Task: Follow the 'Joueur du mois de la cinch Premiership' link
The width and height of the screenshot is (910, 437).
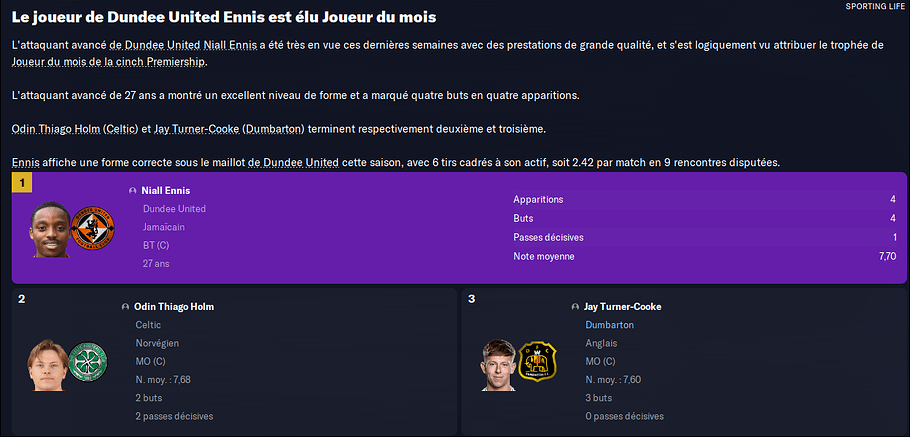Action: [x=109, y=62]
